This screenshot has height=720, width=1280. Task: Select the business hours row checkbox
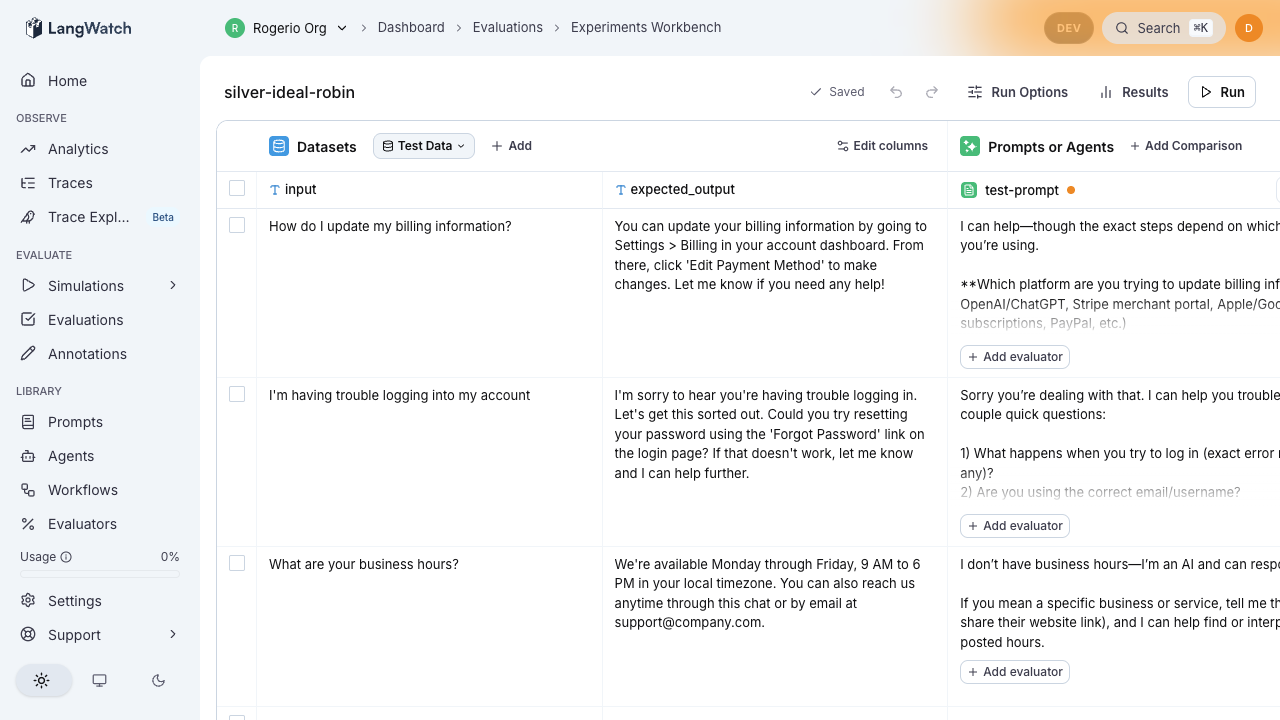237,563
